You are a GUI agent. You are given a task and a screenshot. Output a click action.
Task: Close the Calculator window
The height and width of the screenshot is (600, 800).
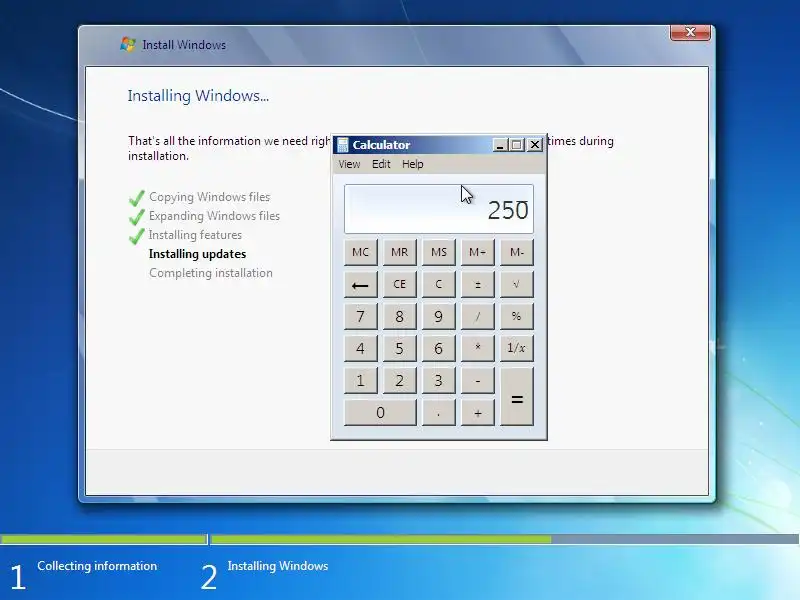535,145
